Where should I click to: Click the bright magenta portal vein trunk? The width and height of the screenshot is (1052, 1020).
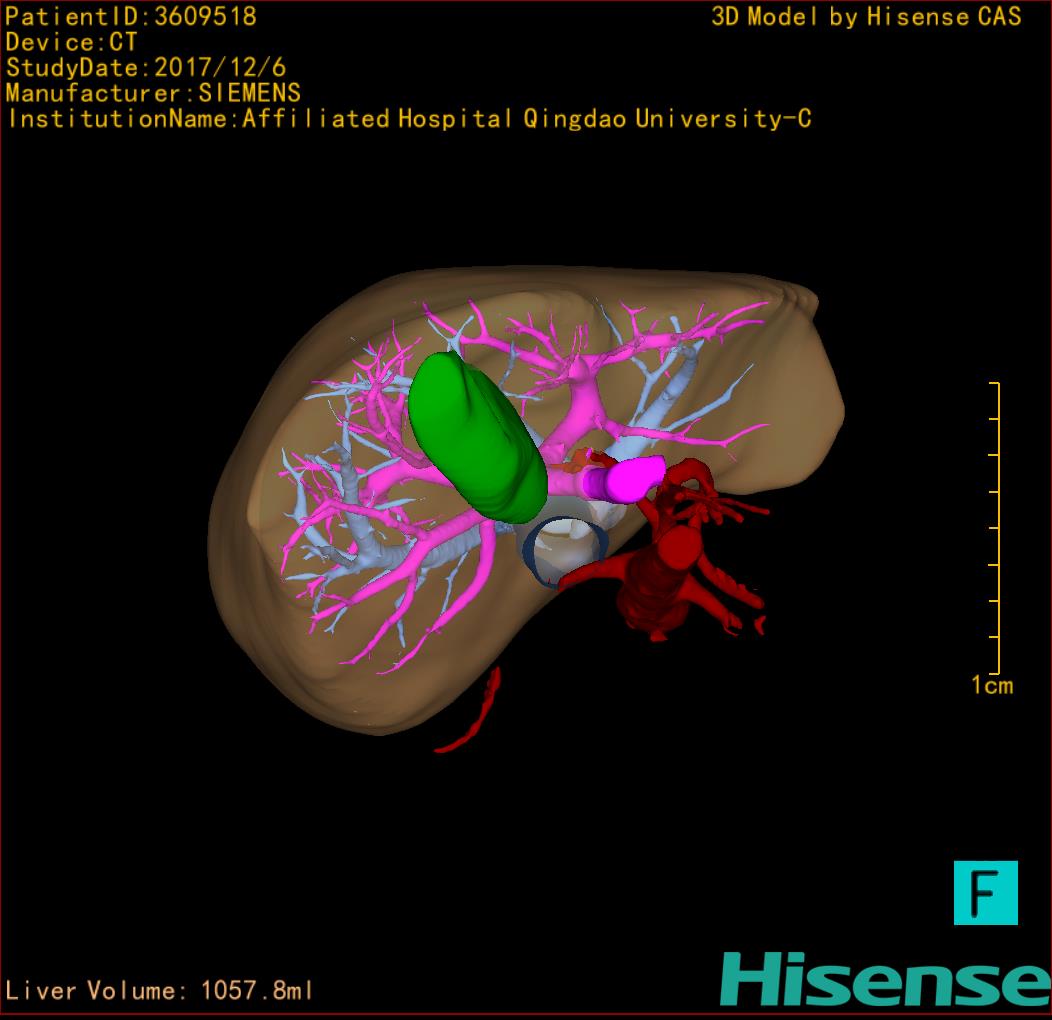628,478
